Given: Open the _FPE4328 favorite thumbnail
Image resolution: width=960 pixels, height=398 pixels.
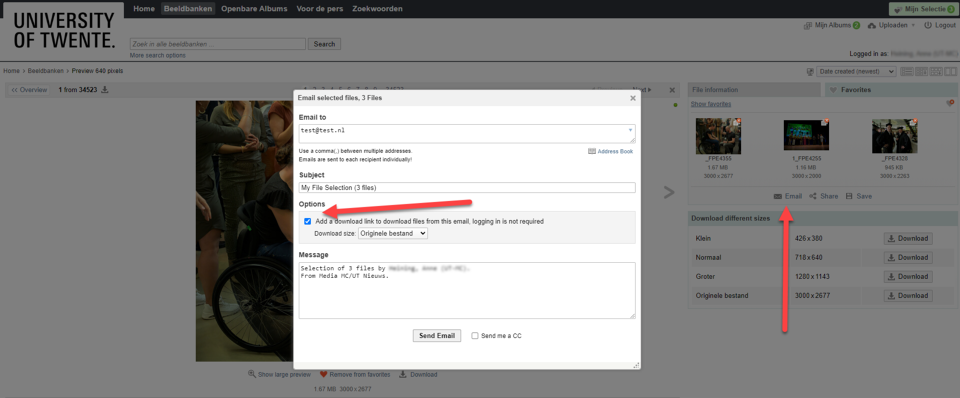Looking at the screenshot, I should [x=894, y=136].
